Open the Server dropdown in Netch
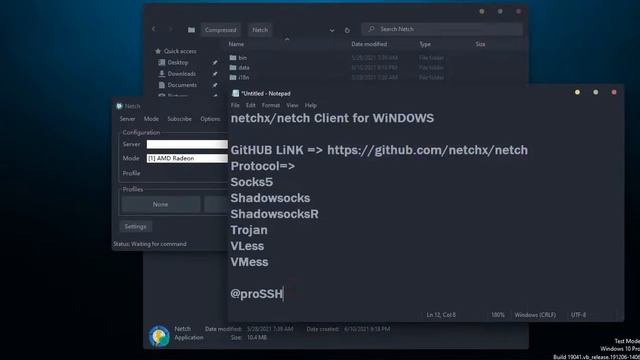Viewport: 640px width, 360px height. click(187, 144)
